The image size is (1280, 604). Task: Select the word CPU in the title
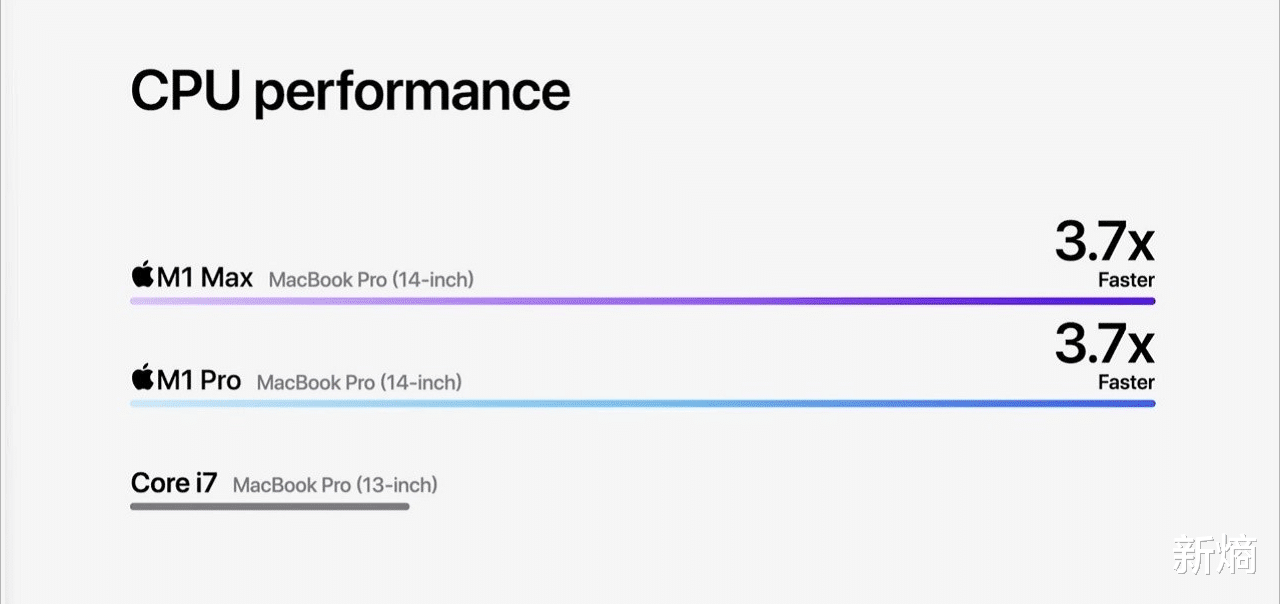[x=185, y=90]
